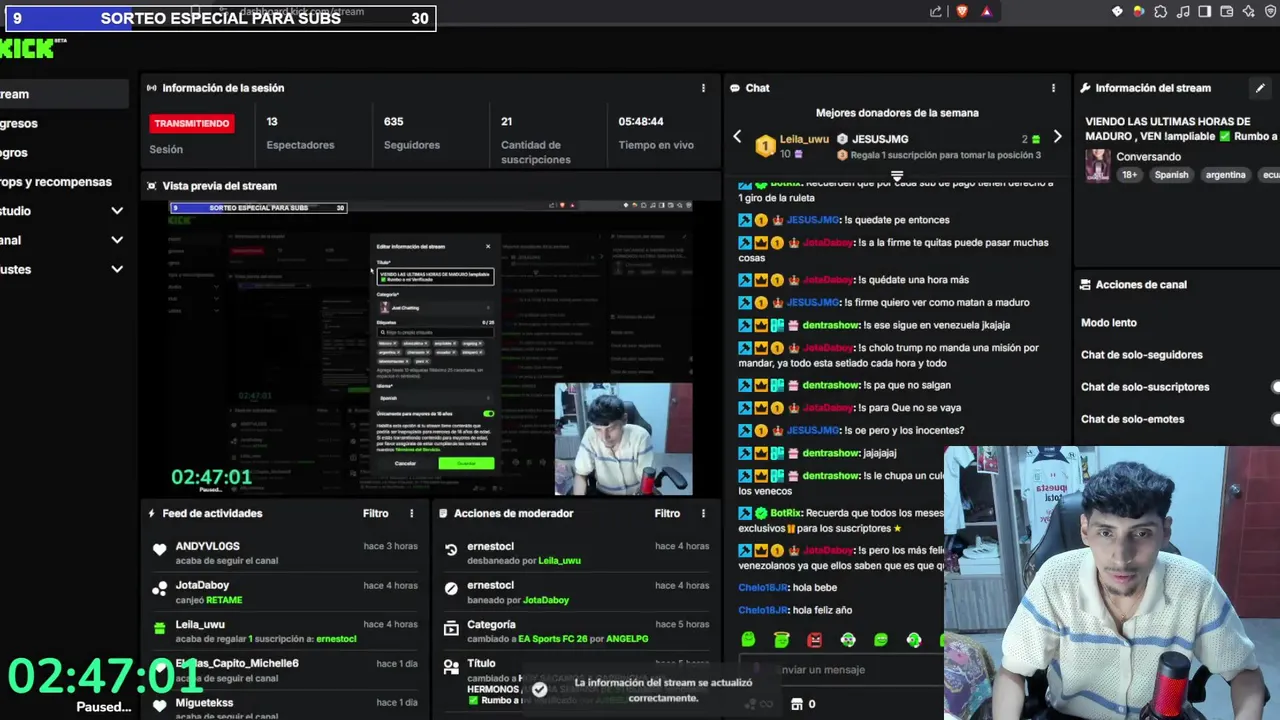Image resolution: width=1280 pixels, height=720 pixels.
Task: Click the argentina stream tag
Action: pos(1225,174)
